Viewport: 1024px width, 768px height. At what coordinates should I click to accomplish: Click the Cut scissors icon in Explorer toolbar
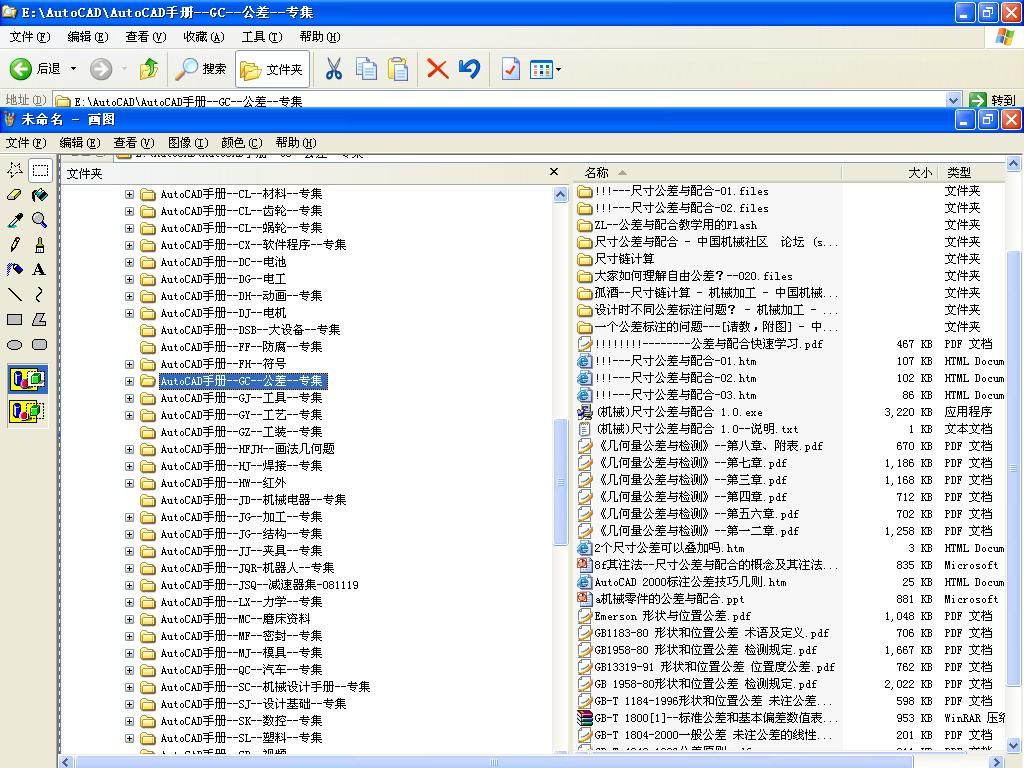[x=334, y=69]
